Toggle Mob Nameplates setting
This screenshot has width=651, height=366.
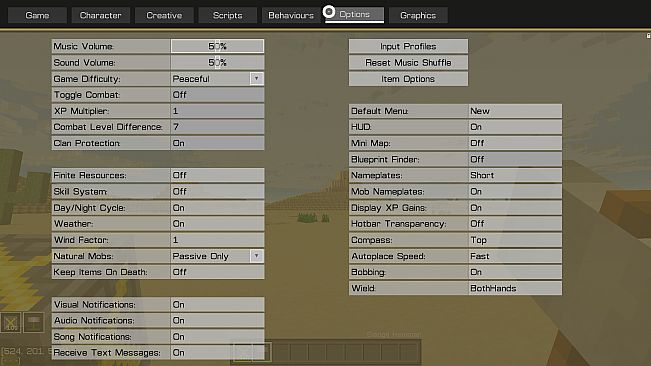tap(515, 192)
